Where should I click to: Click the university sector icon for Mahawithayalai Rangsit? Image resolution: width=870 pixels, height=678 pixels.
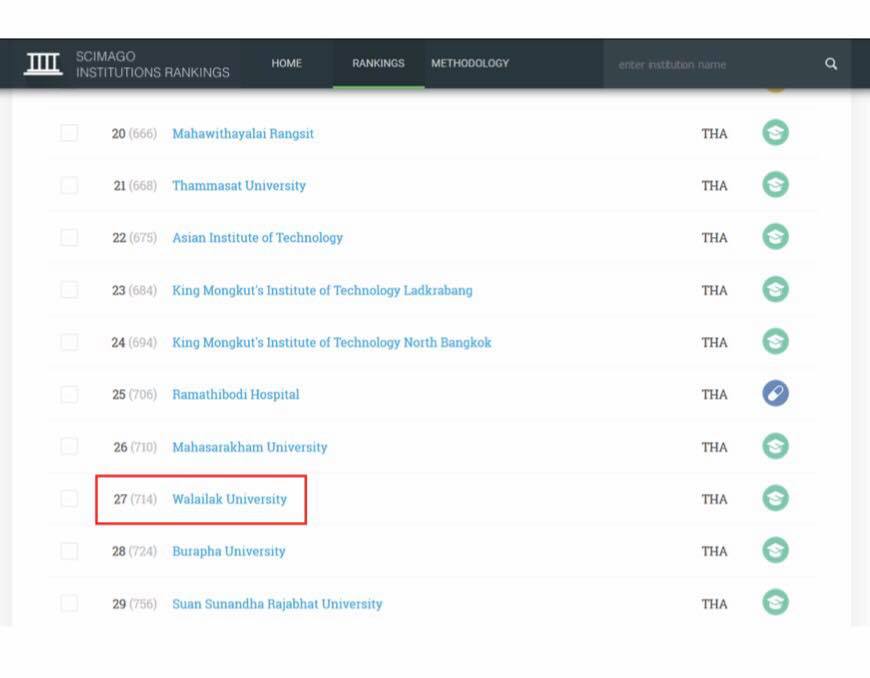pos(775,133)
